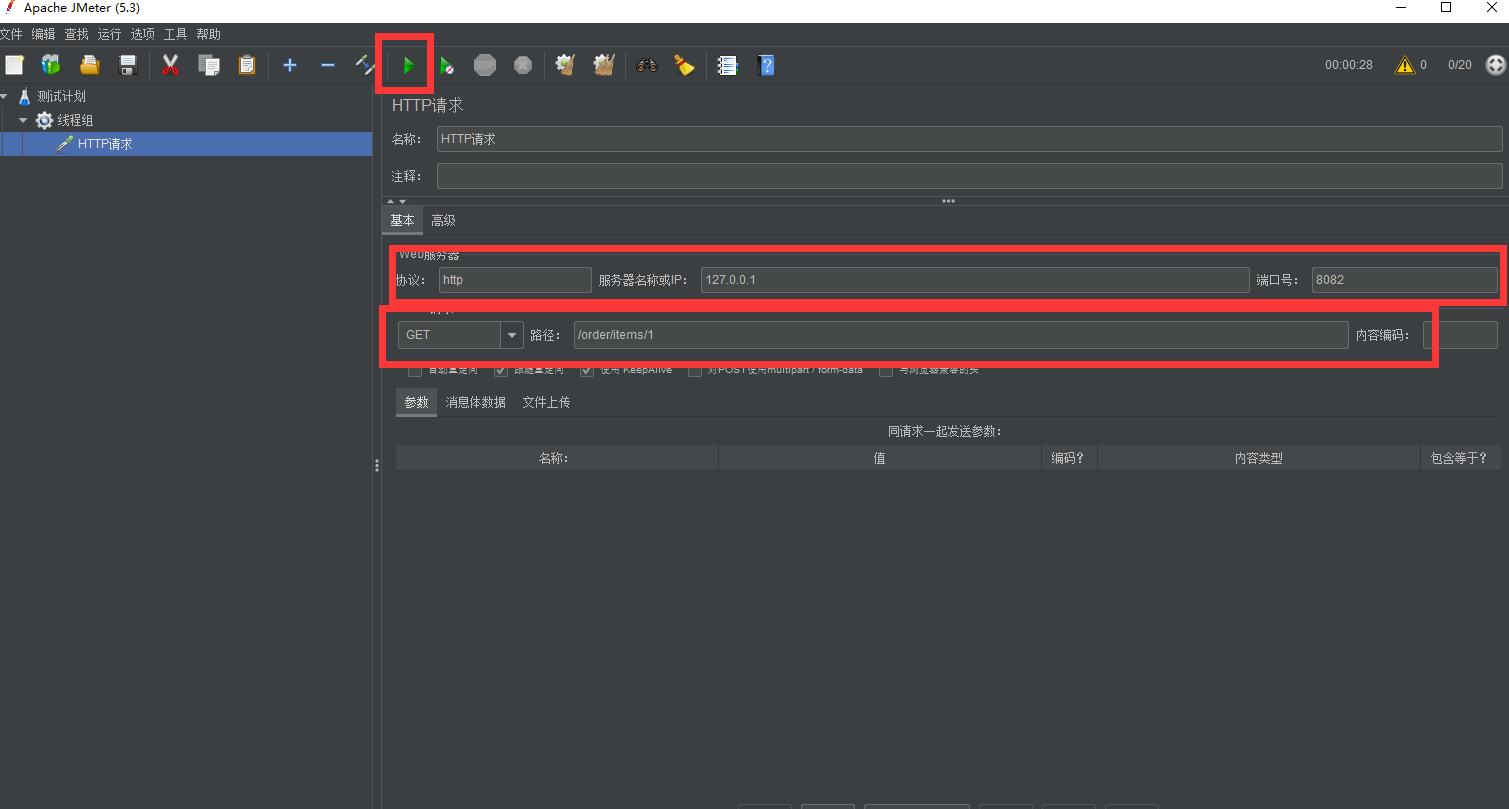Open the 编辑 menu

[x=44, y=34]
